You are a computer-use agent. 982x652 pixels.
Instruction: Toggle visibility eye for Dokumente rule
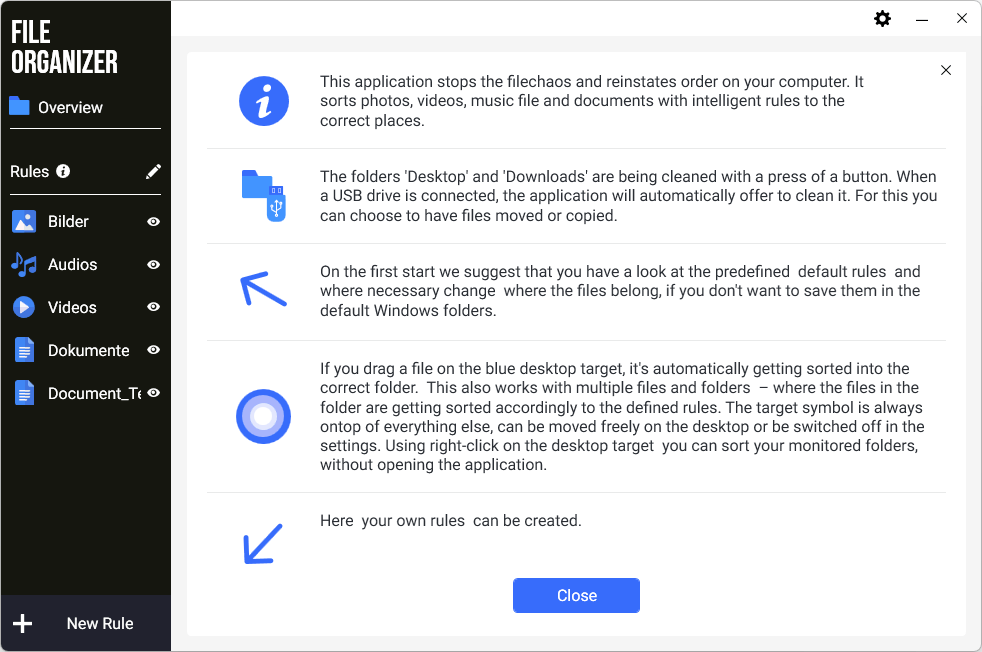(153, 351)
